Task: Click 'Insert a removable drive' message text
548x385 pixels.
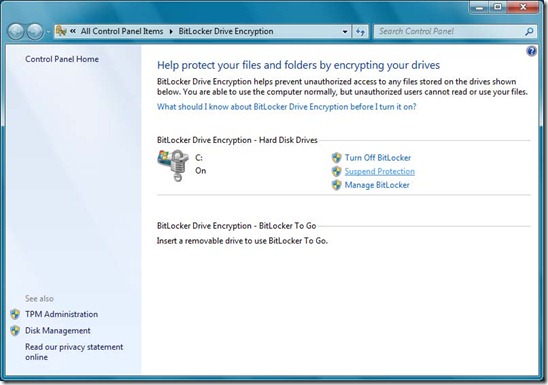Action: pos(242,241)
